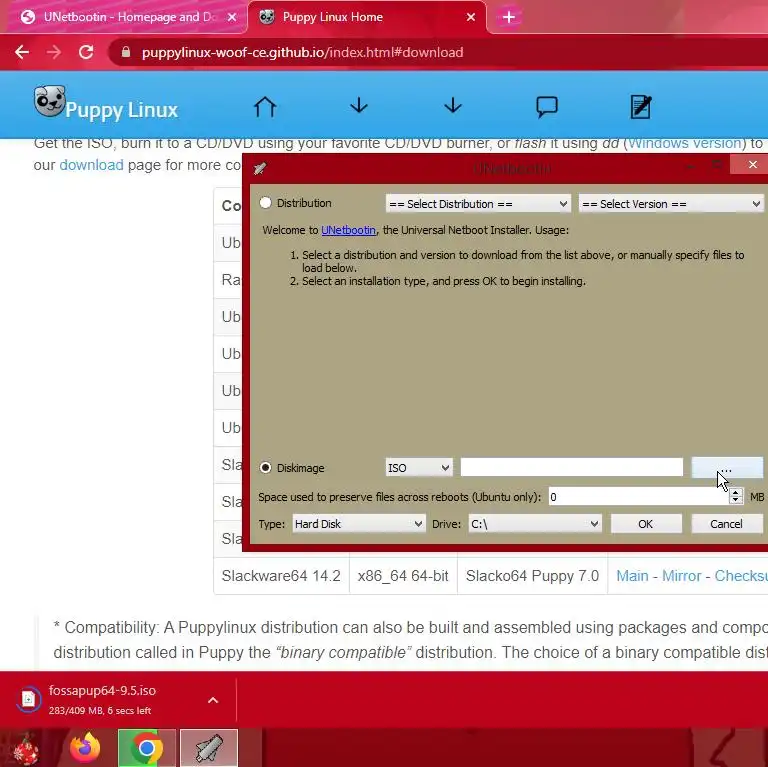Click the Slacko64 Puppy 7.0 cell
The height and width of the screenshot is (767, 768).
[x=532, y=575]
